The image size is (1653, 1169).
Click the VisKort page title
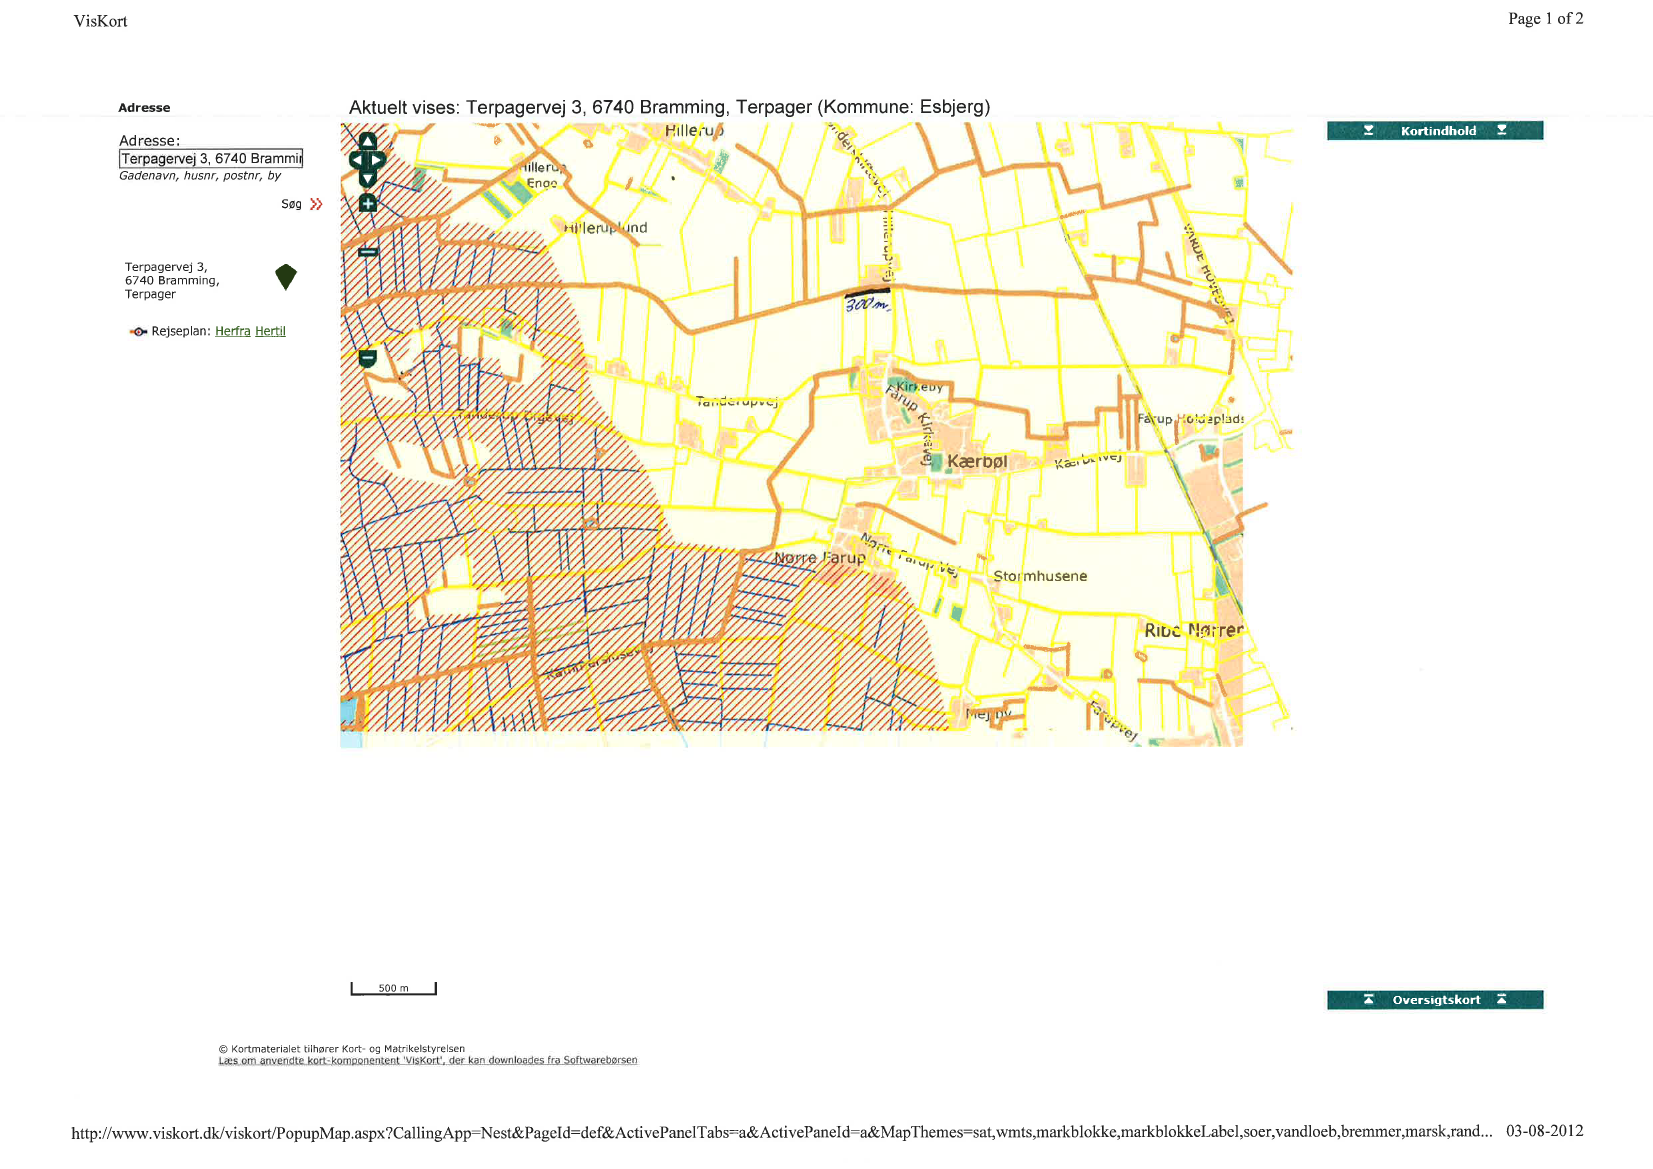[100, 21]
